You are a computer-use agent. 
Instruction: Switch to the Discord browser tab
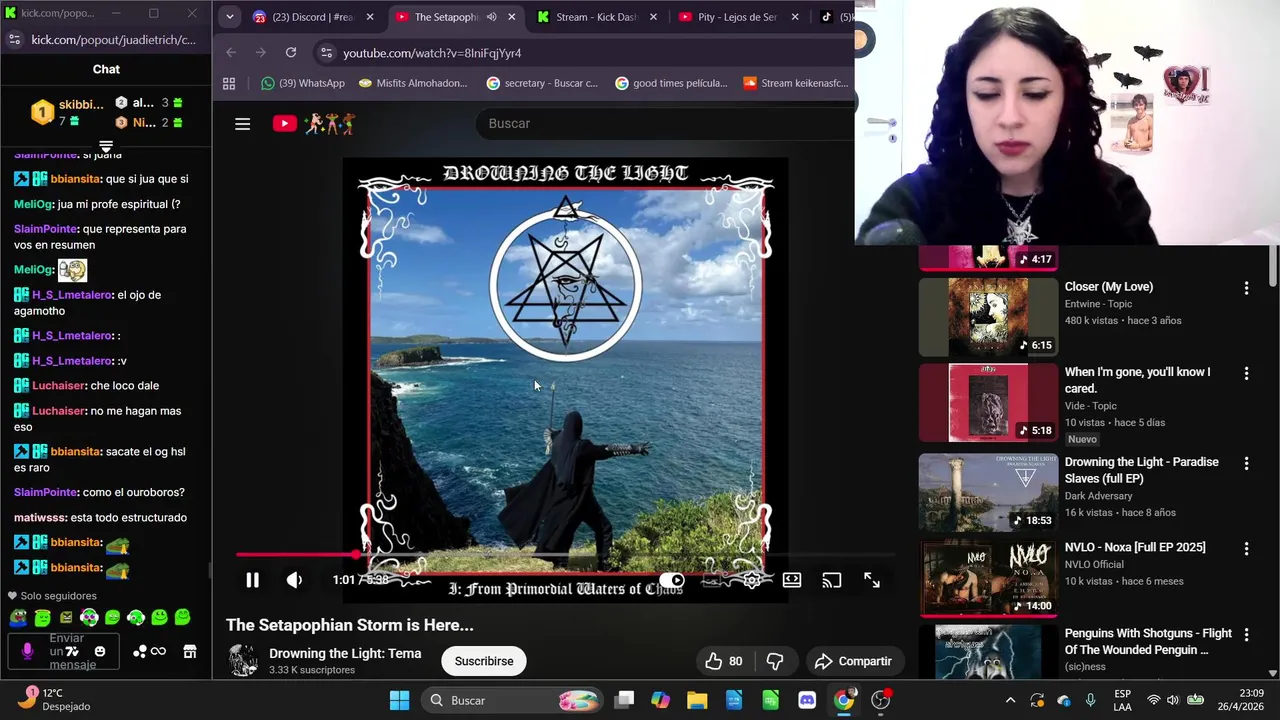point(314,17)
